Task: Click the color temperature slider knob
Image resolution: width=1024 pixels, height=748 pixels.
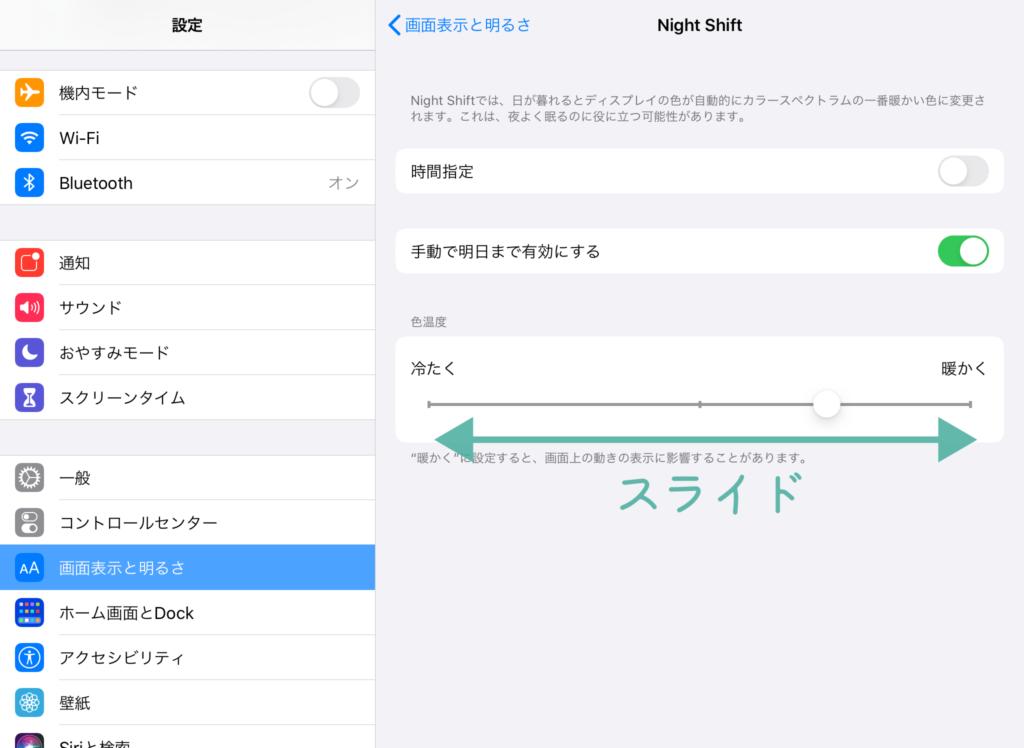Action: click(826, 404)
